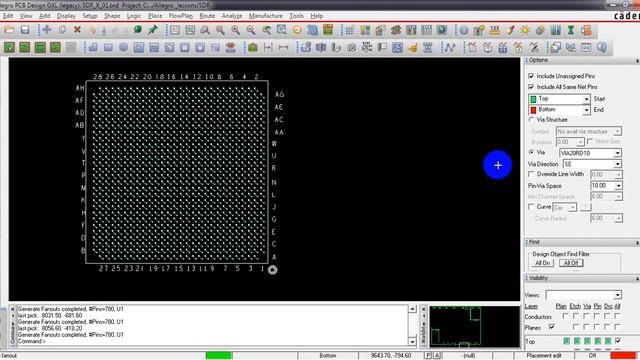Click the All Off find filter button
Viewport: 640px width, 360px height.
click(571, 263)
